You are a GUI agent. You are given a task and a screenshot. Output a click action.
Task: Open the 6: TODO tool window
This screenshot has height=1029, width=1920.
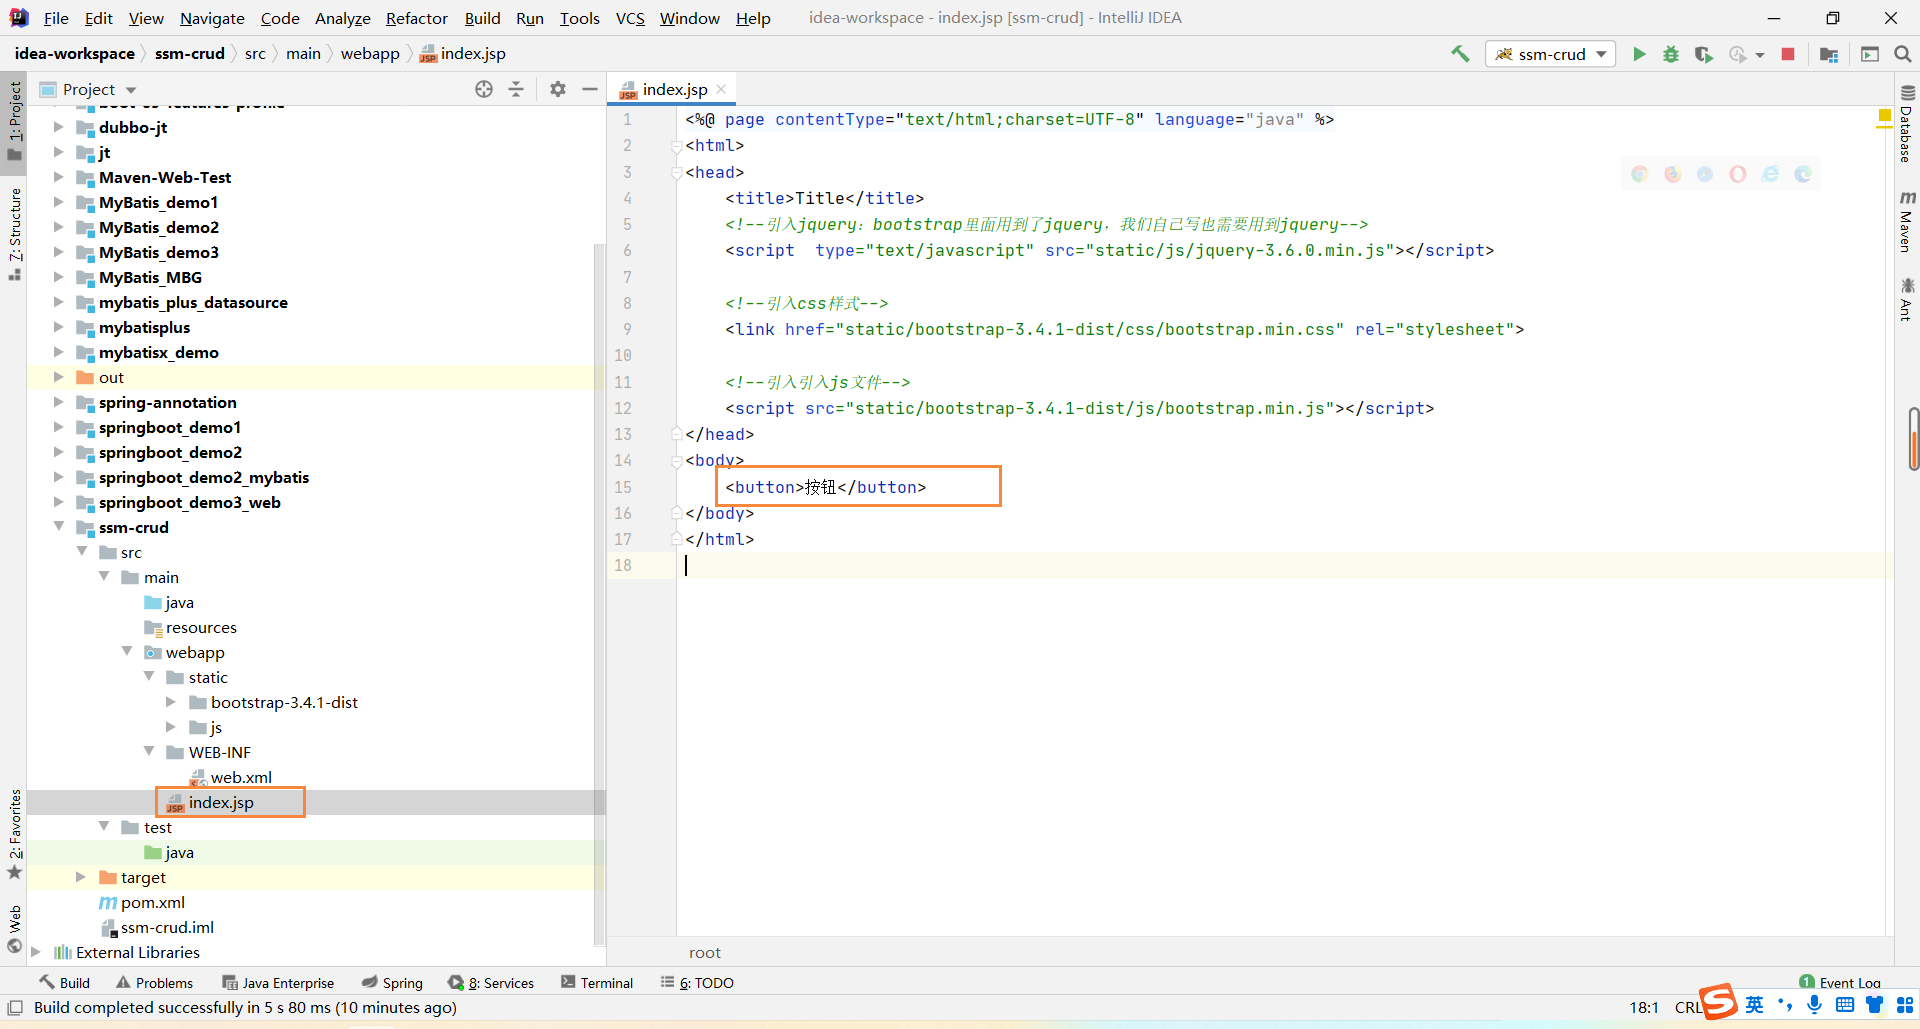click(x=697, y=983)
